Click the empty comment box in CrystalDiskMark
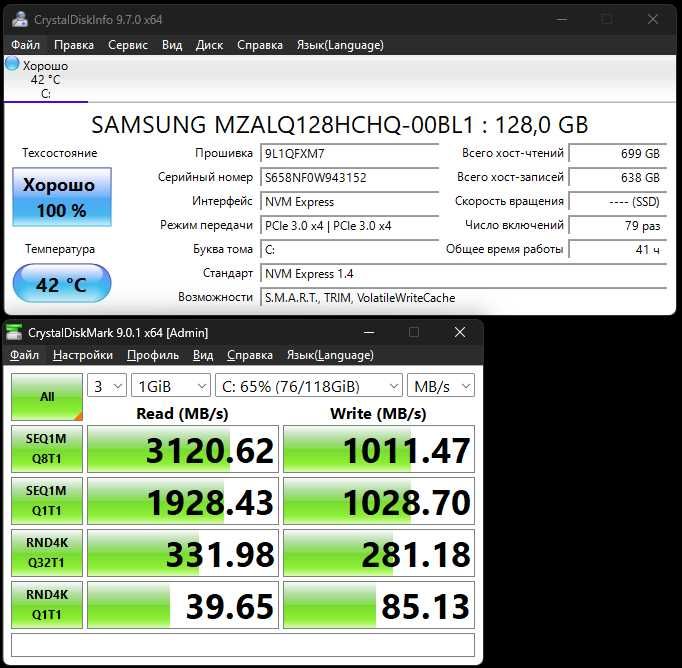The image size is (682, 668). [x=243, y=645]
